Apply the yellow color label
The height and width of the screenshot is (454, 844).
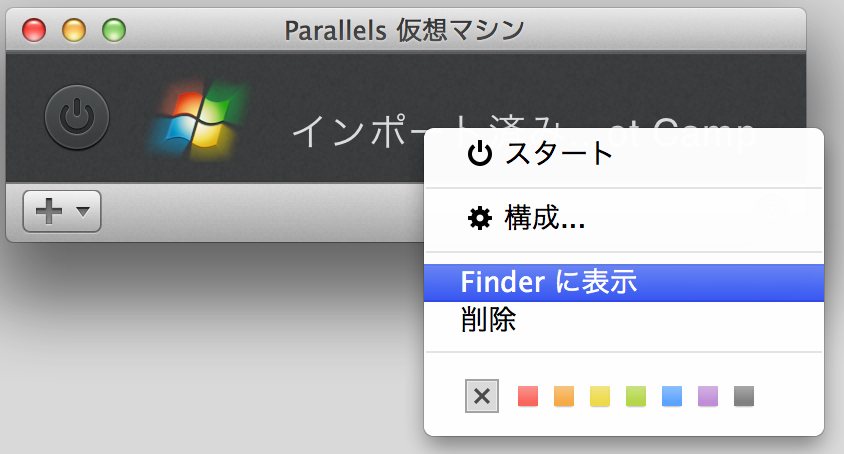(x=600, y=396)
